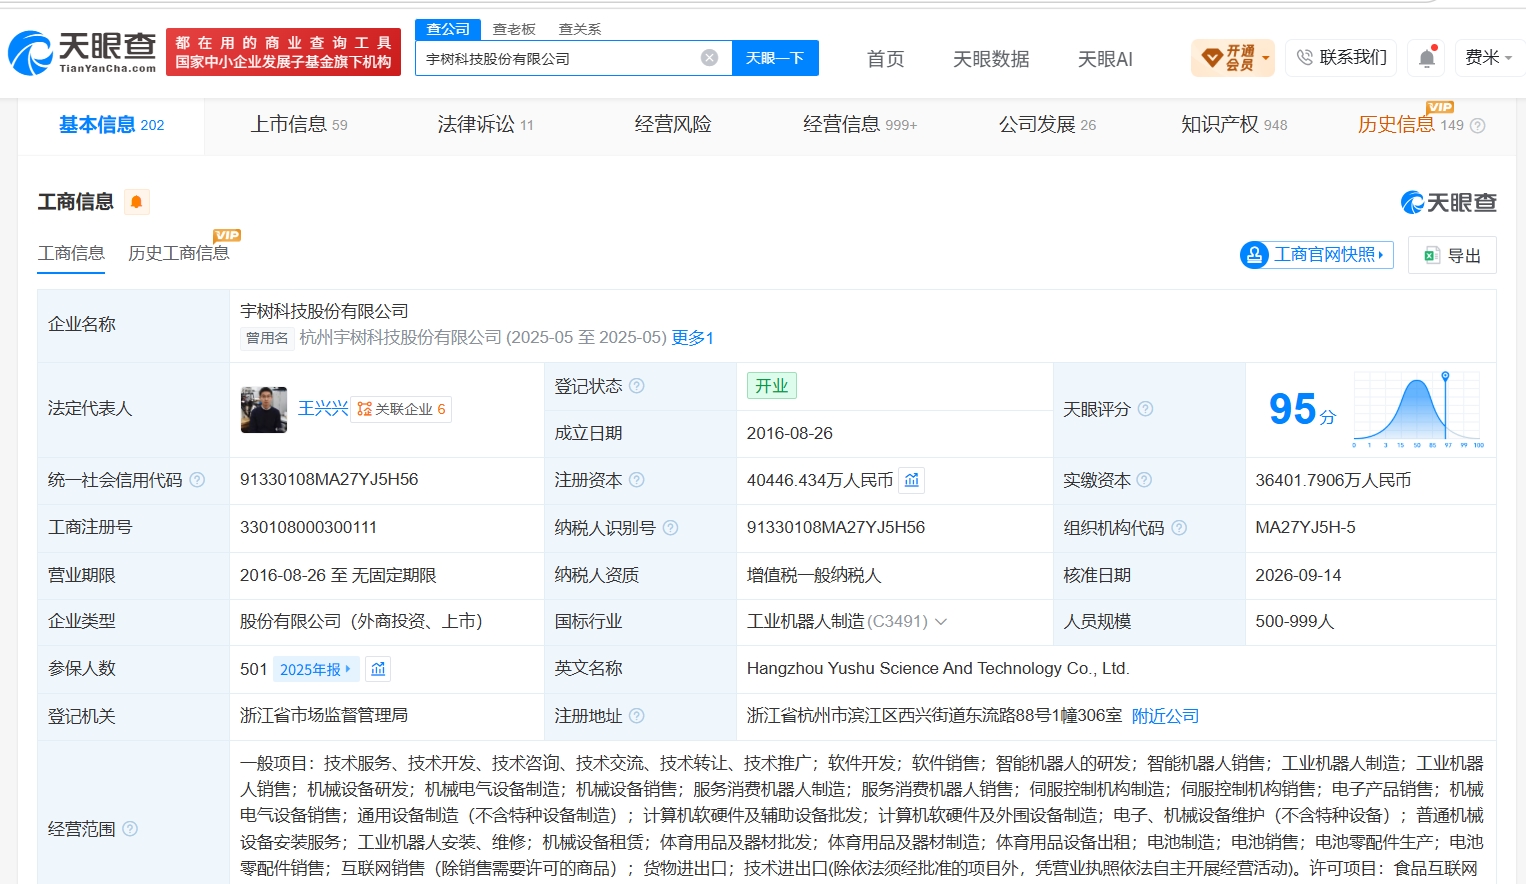The height and width of the screenshot is (884, 1526).
Task: Click help icon next to 注册资本 label
Action: coord(637,480)
